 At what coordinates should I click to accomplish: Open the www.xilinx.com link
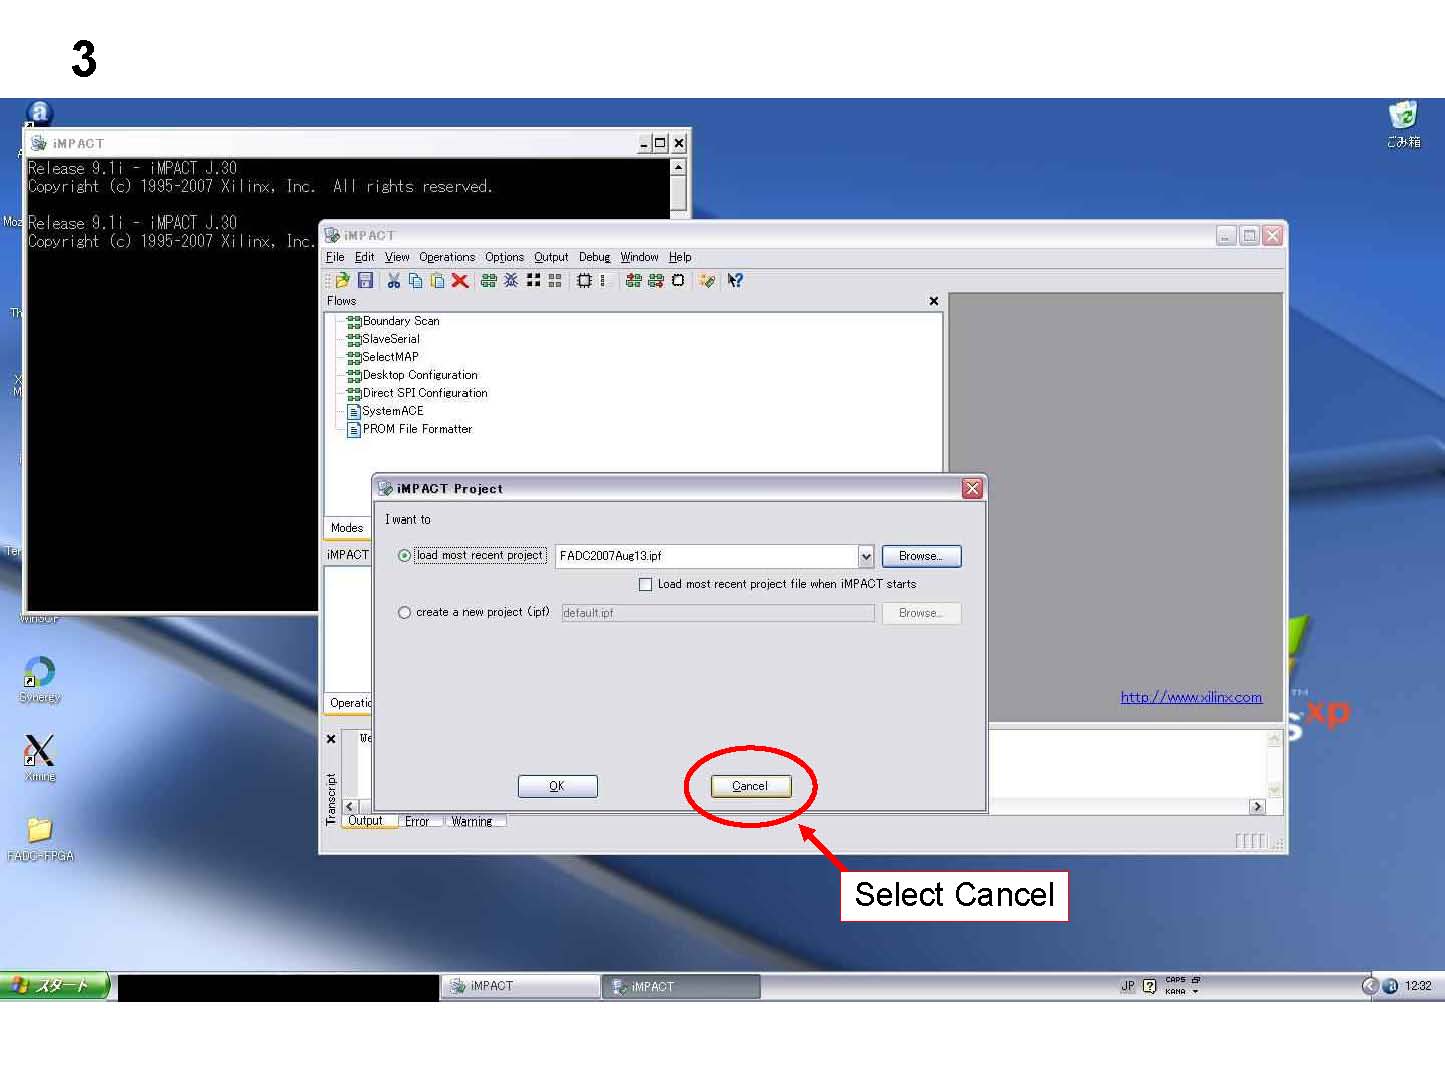point(1191,697)
